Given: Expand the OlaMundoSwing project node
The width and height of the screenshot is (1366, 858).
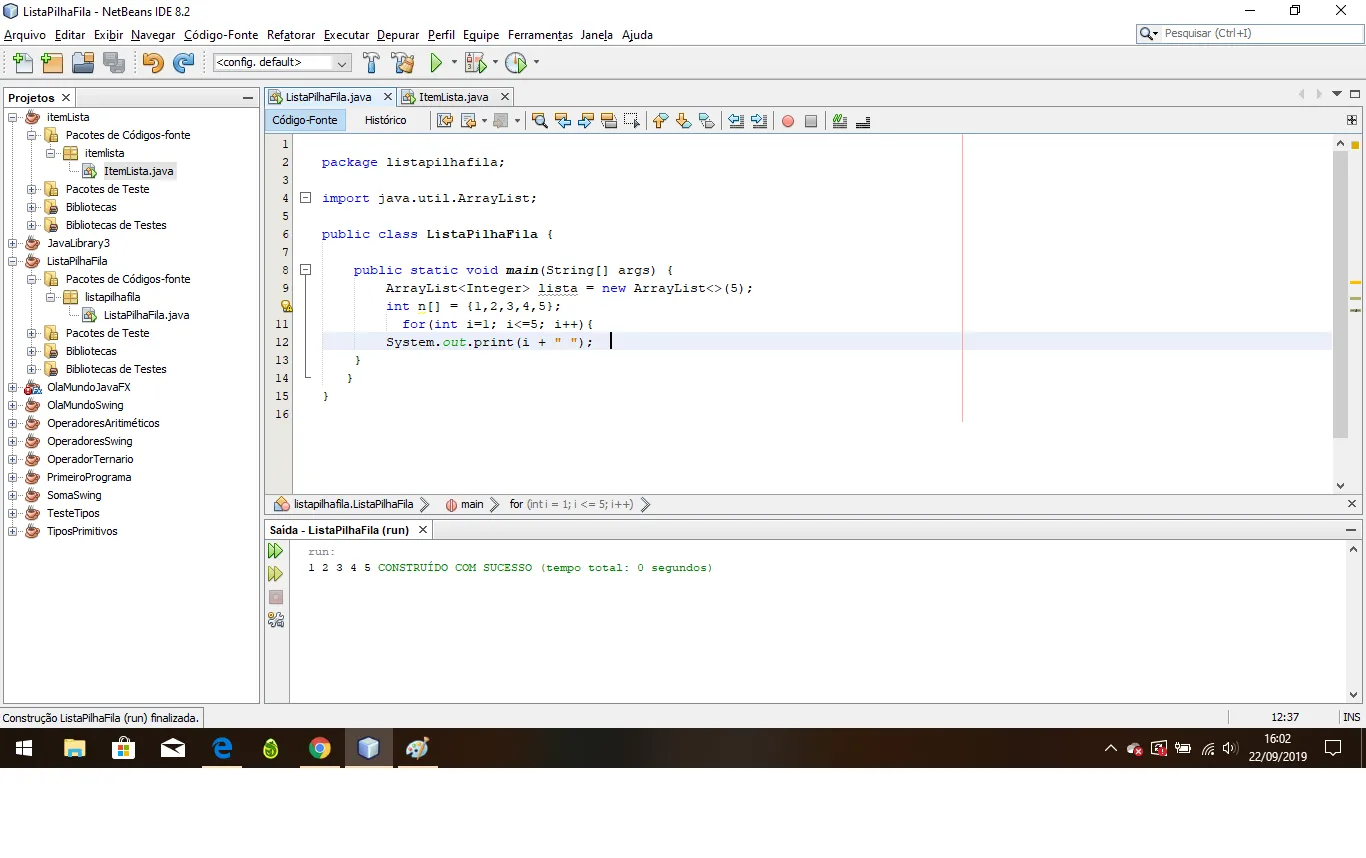Looking at the screenshot, I should pyautogui.click(x=13, y=405).
